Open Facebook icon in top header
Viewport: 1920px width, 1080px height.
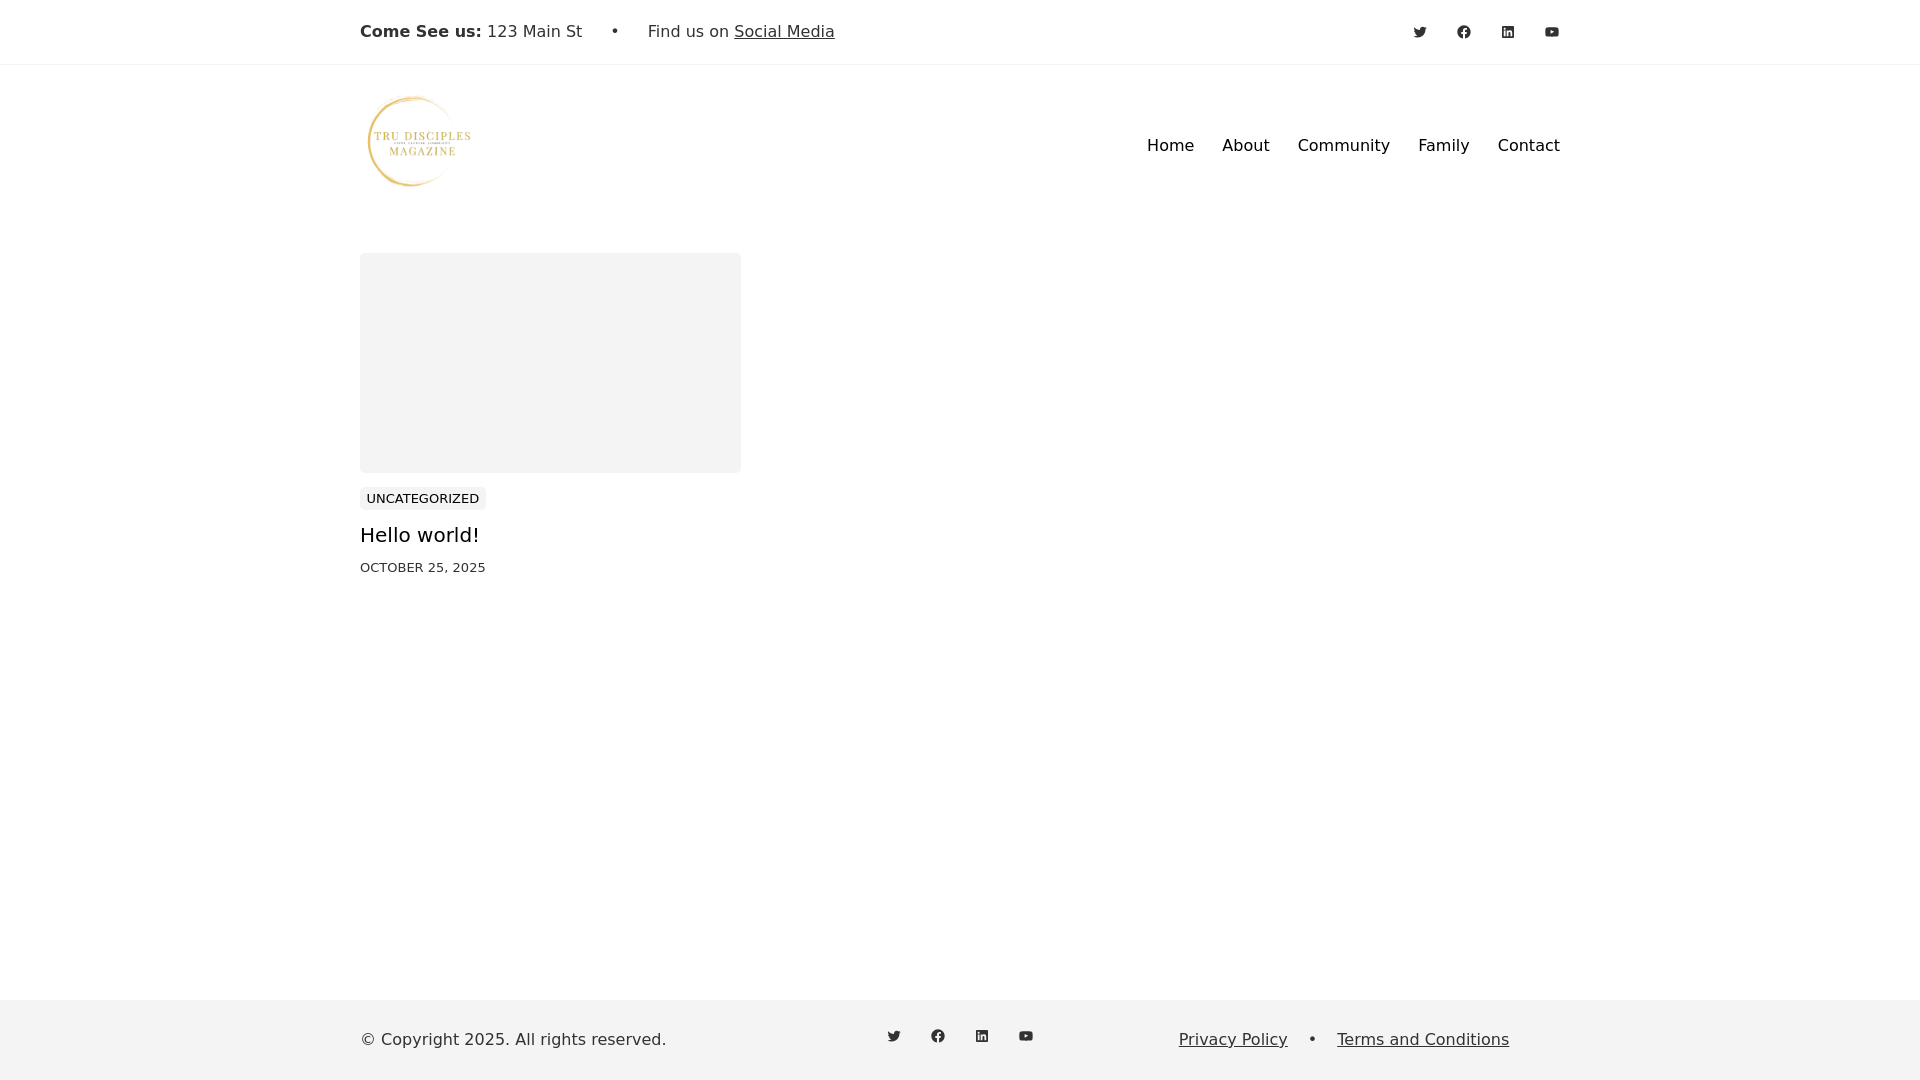(x=1463, y=32)
